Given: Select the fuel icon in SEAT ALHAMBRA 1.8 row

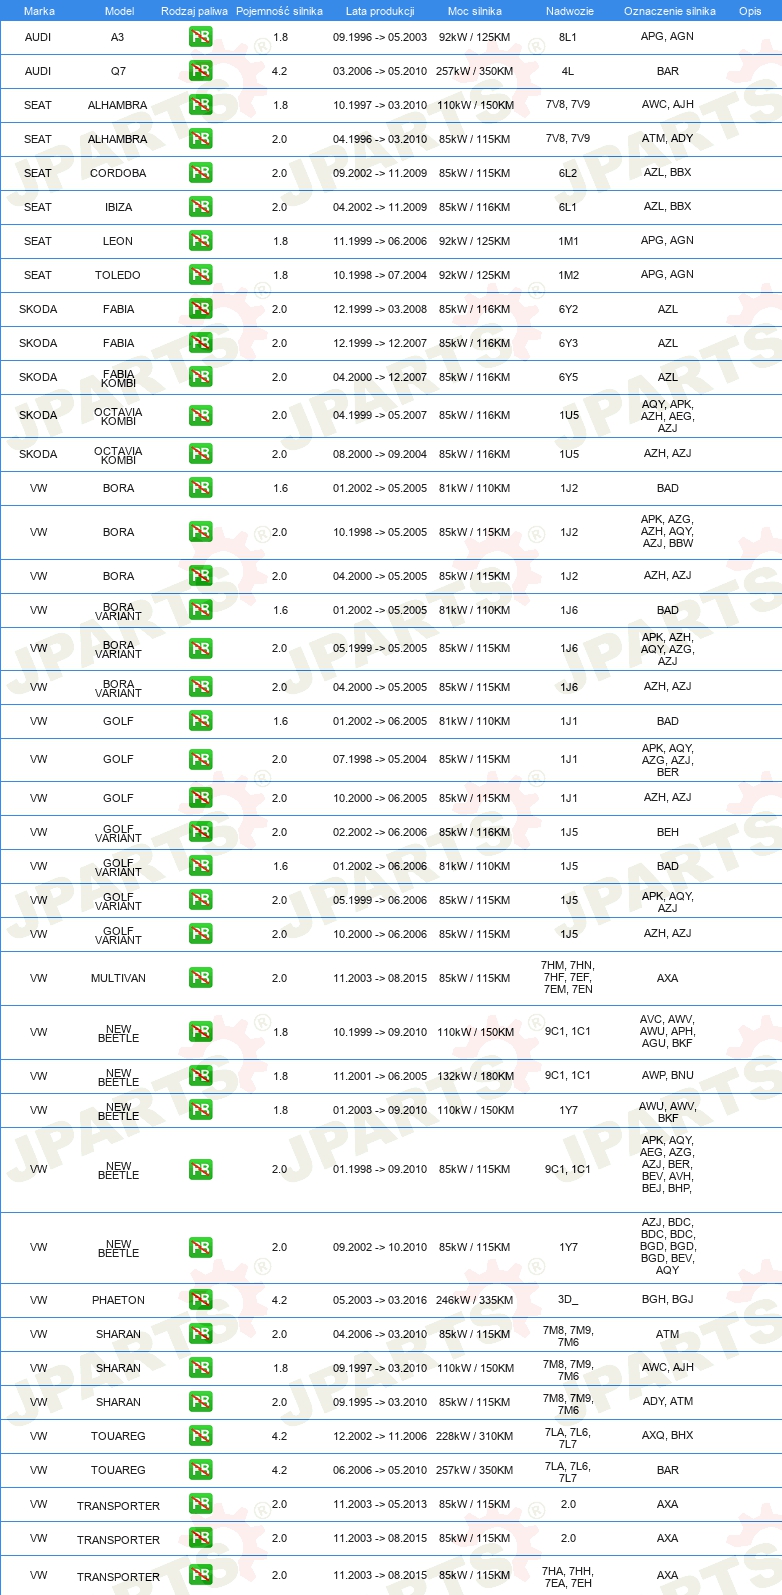Looking at the screenshot, I should (200, 105).
